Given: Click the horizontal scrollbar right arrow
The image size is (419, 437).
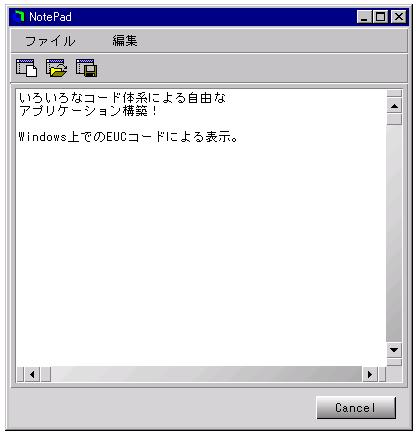Looking at the screenshot, I should [370, 374].
